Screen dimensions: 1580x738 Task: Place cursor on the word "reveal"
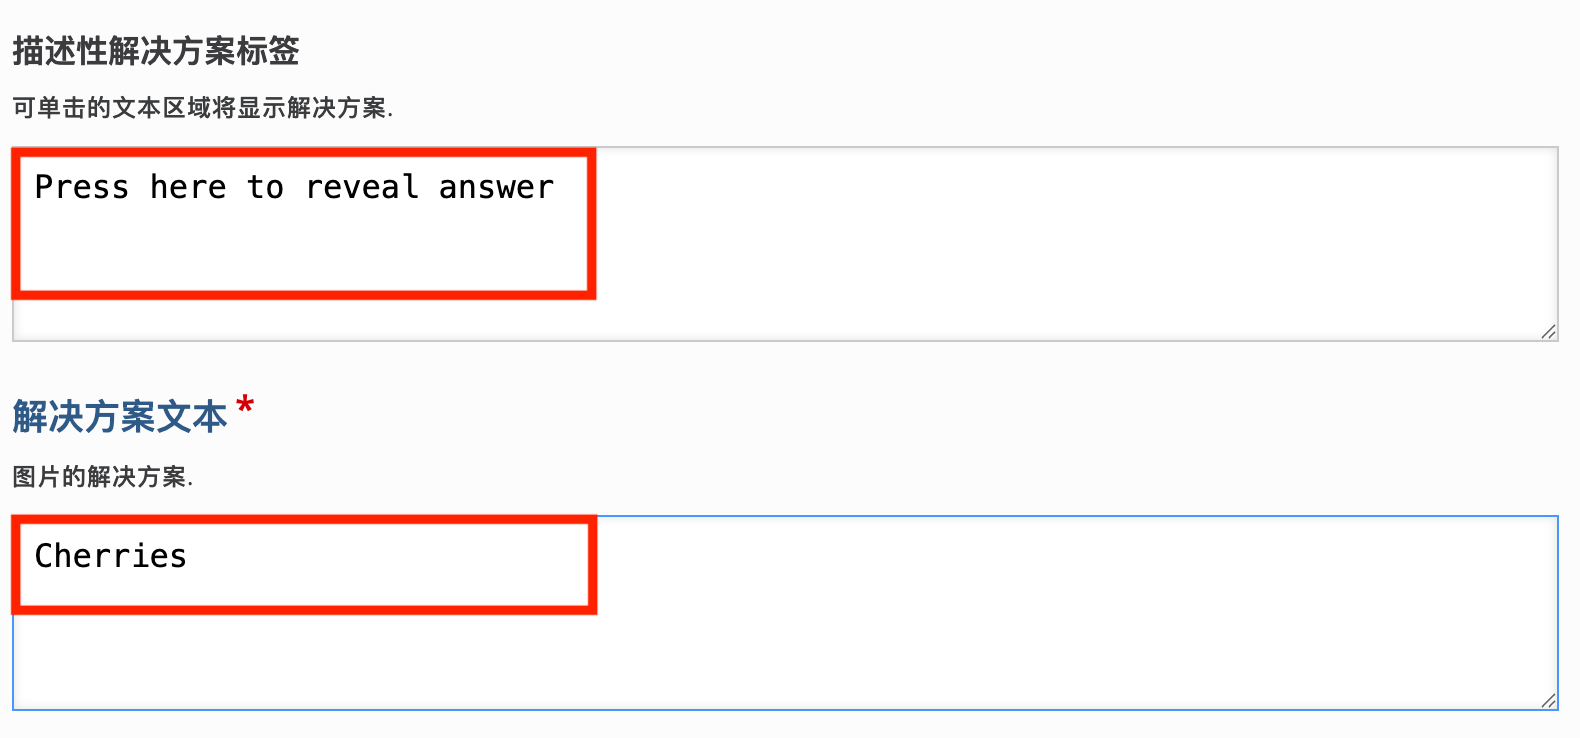361,187
